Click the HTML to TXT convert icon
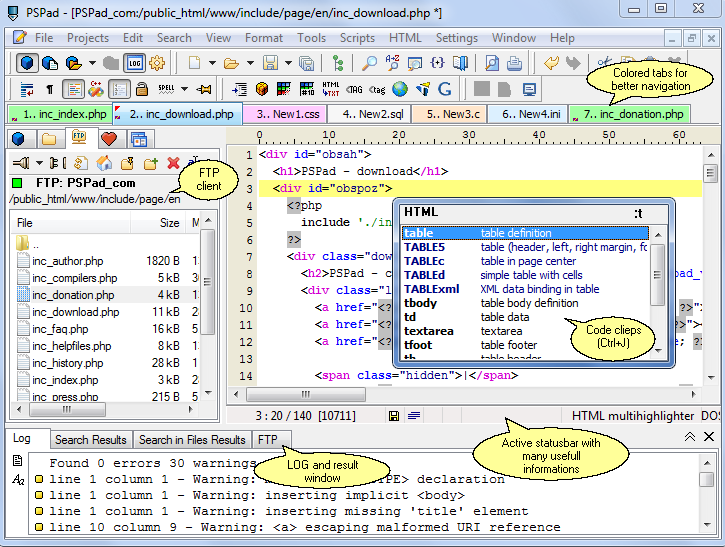 (x=331, y=89)
